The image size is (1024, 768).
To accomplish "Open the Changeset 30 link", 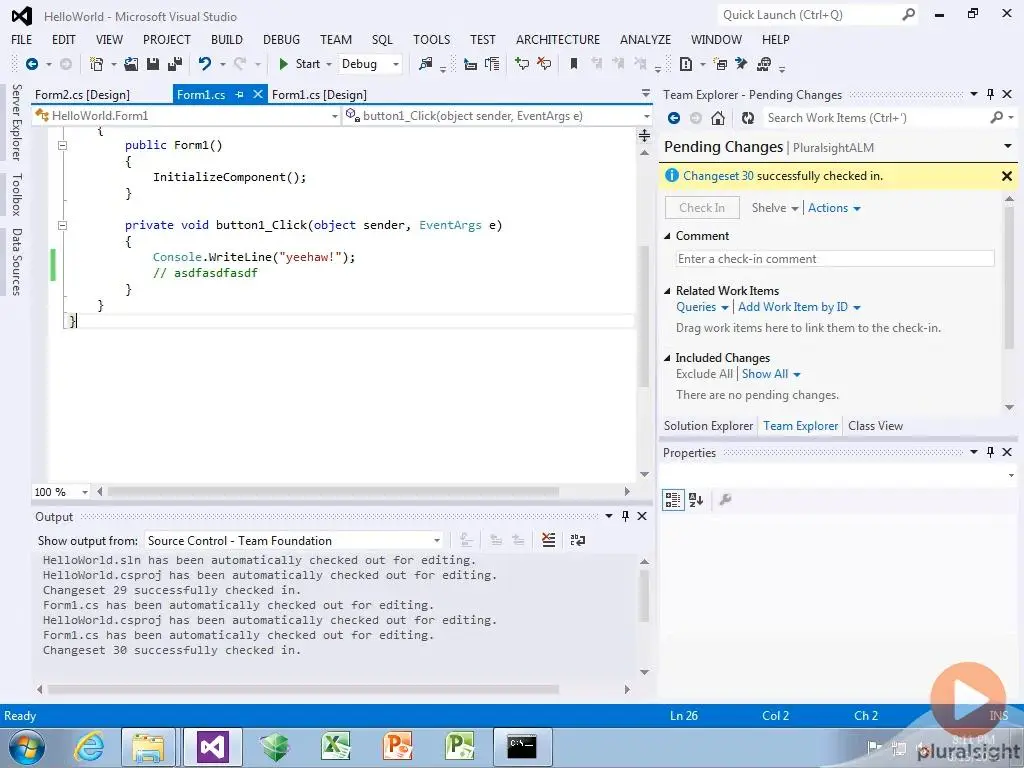I will click(718, 176).
